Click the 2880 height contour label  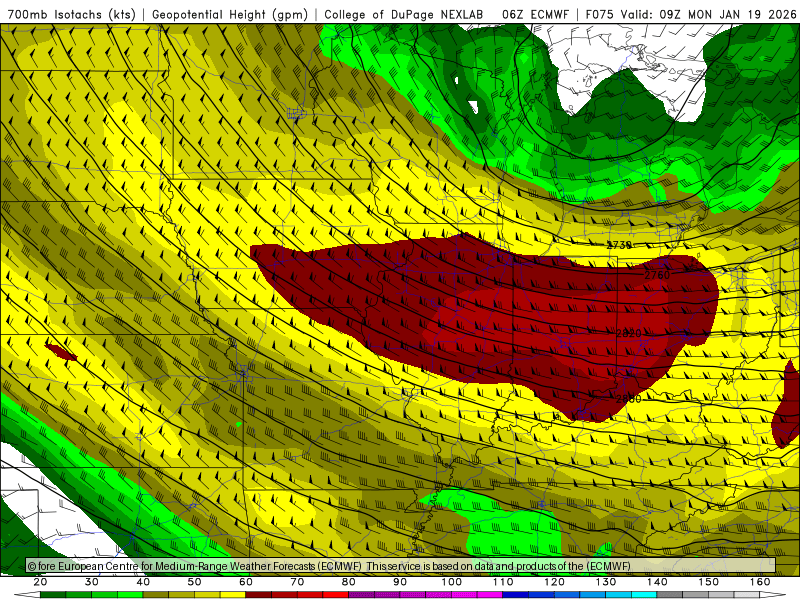click(629, 398)
